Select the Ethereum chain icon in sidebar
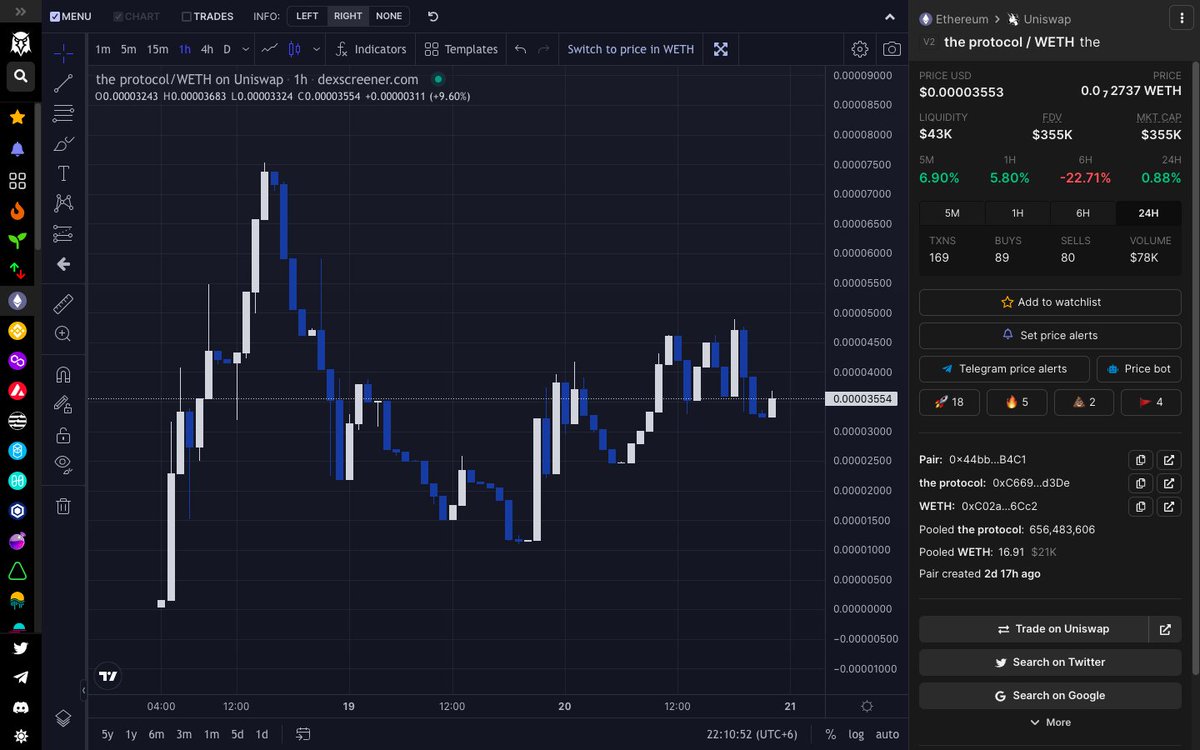 (18, 300)
